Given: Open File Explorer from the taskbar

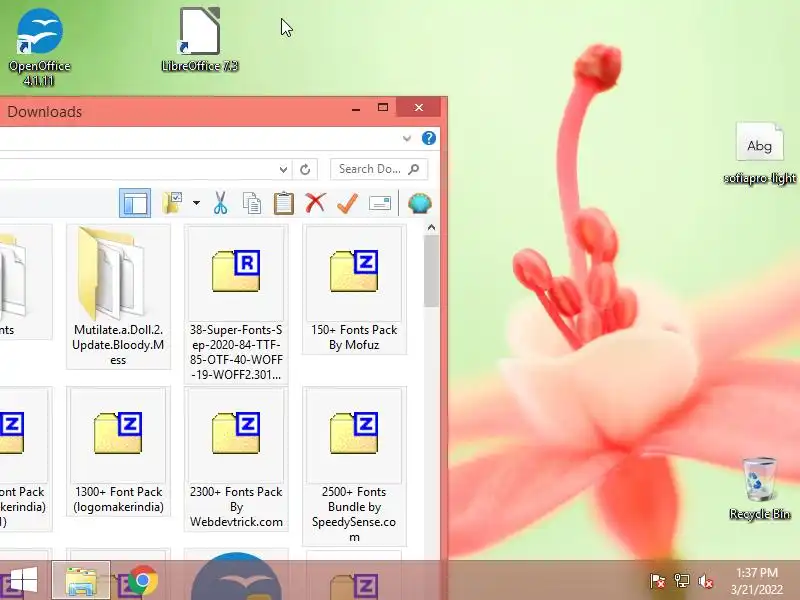Looking at the screenshot, I should click(81, 581).
